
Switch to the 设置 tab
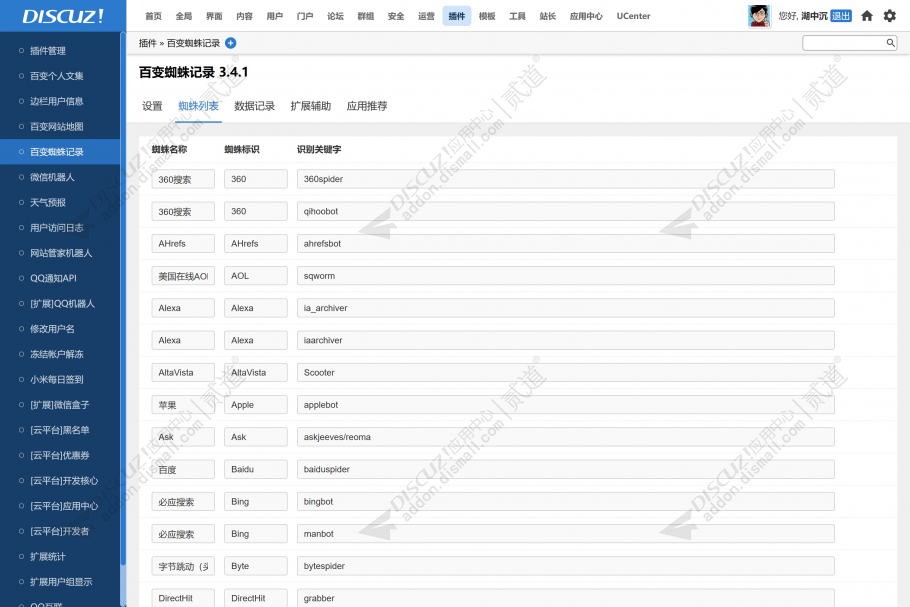point(152,106)
